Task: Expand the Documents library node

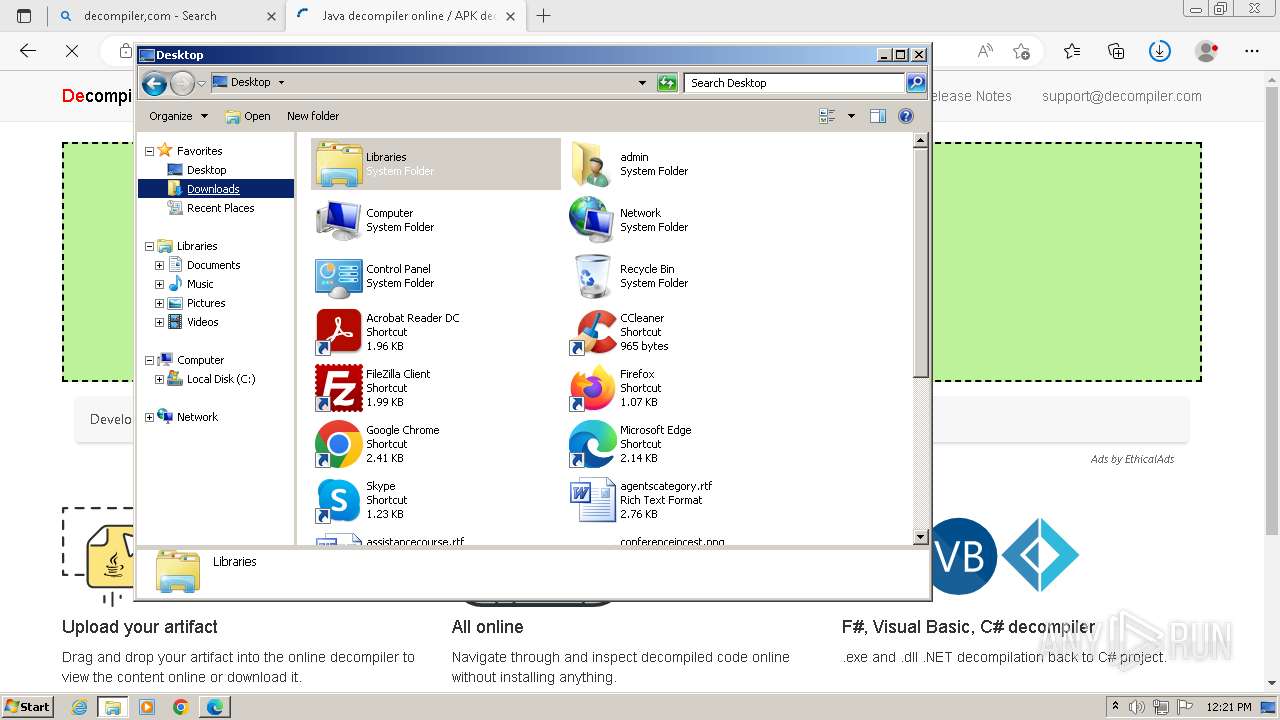Action: [159, 265]
